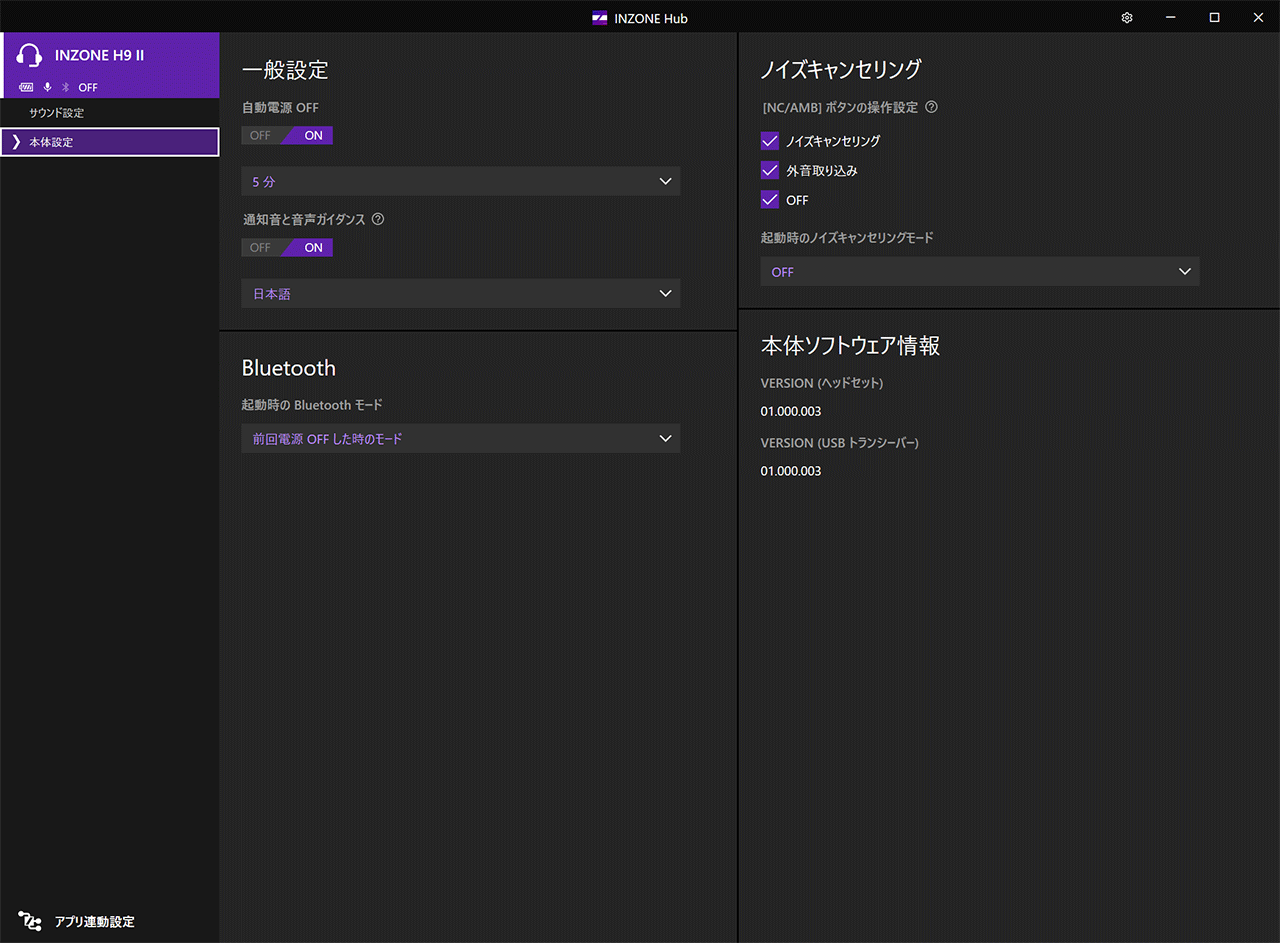Uncheck the 外音取り込み checkbox
Screen dimensions: 1280x943
[x=770, y=171]
